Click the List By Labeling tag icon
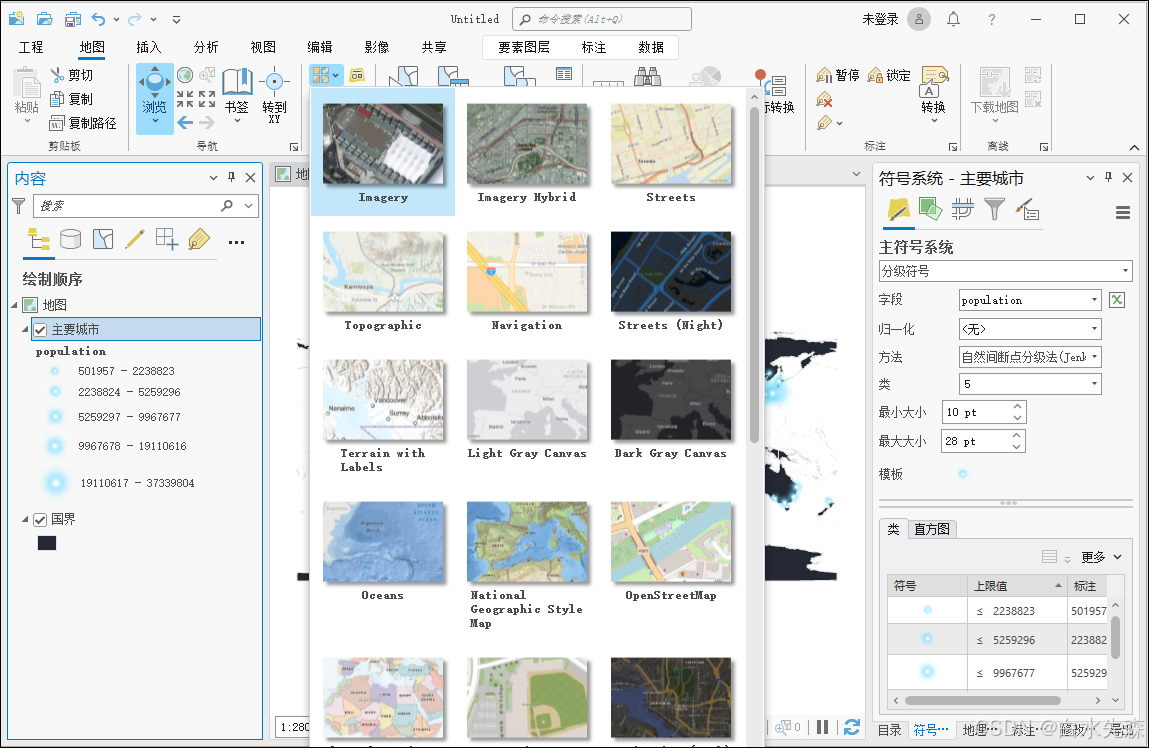 [x=199, y=240]
